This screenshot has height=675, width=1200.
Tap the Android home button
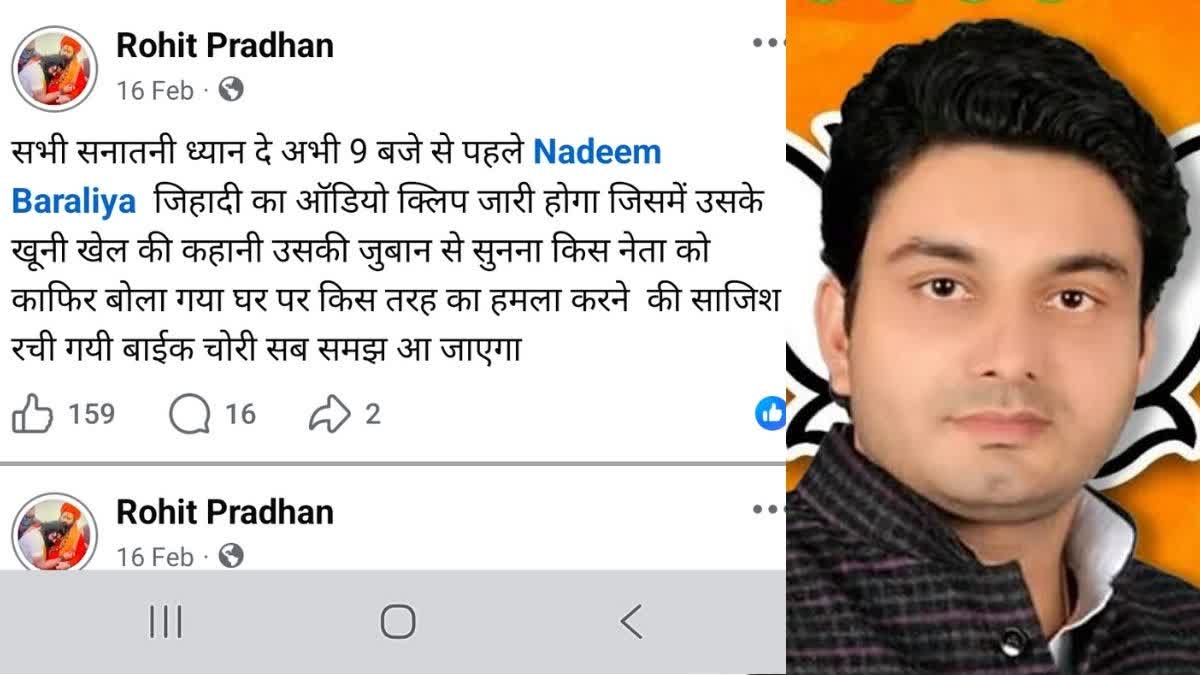point(398,622)
